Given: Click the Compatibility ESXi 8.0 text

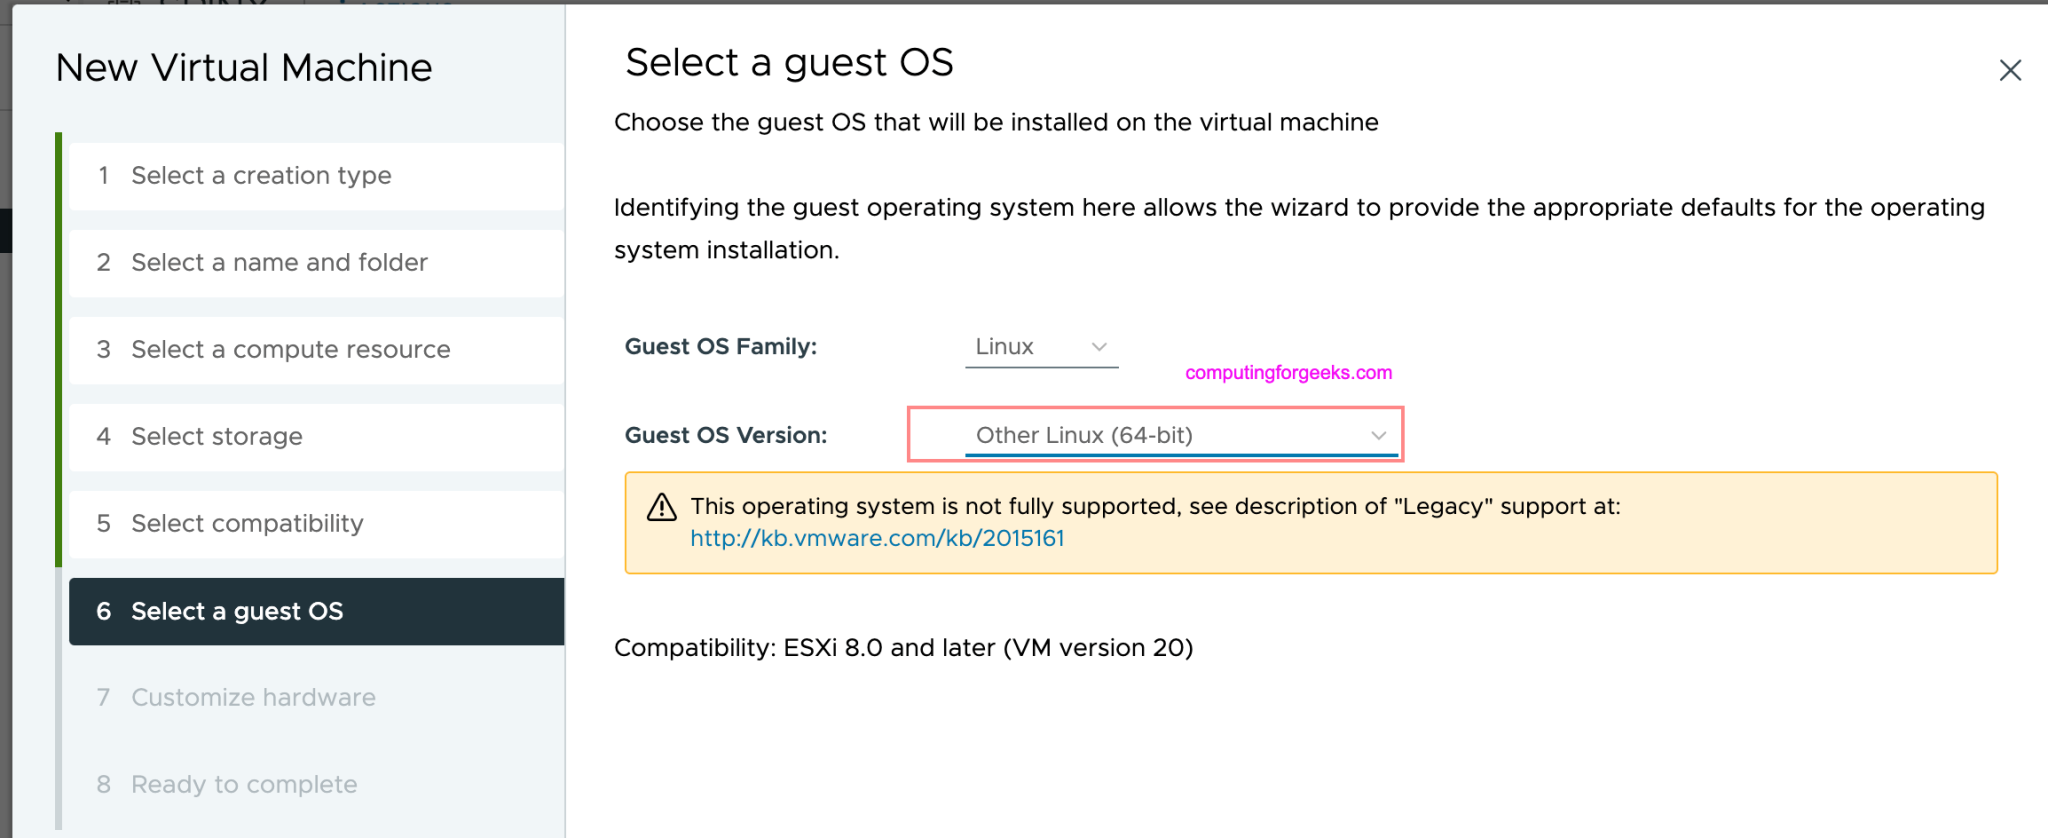Looking at the screenshot, I should click(x=903, y=647).
